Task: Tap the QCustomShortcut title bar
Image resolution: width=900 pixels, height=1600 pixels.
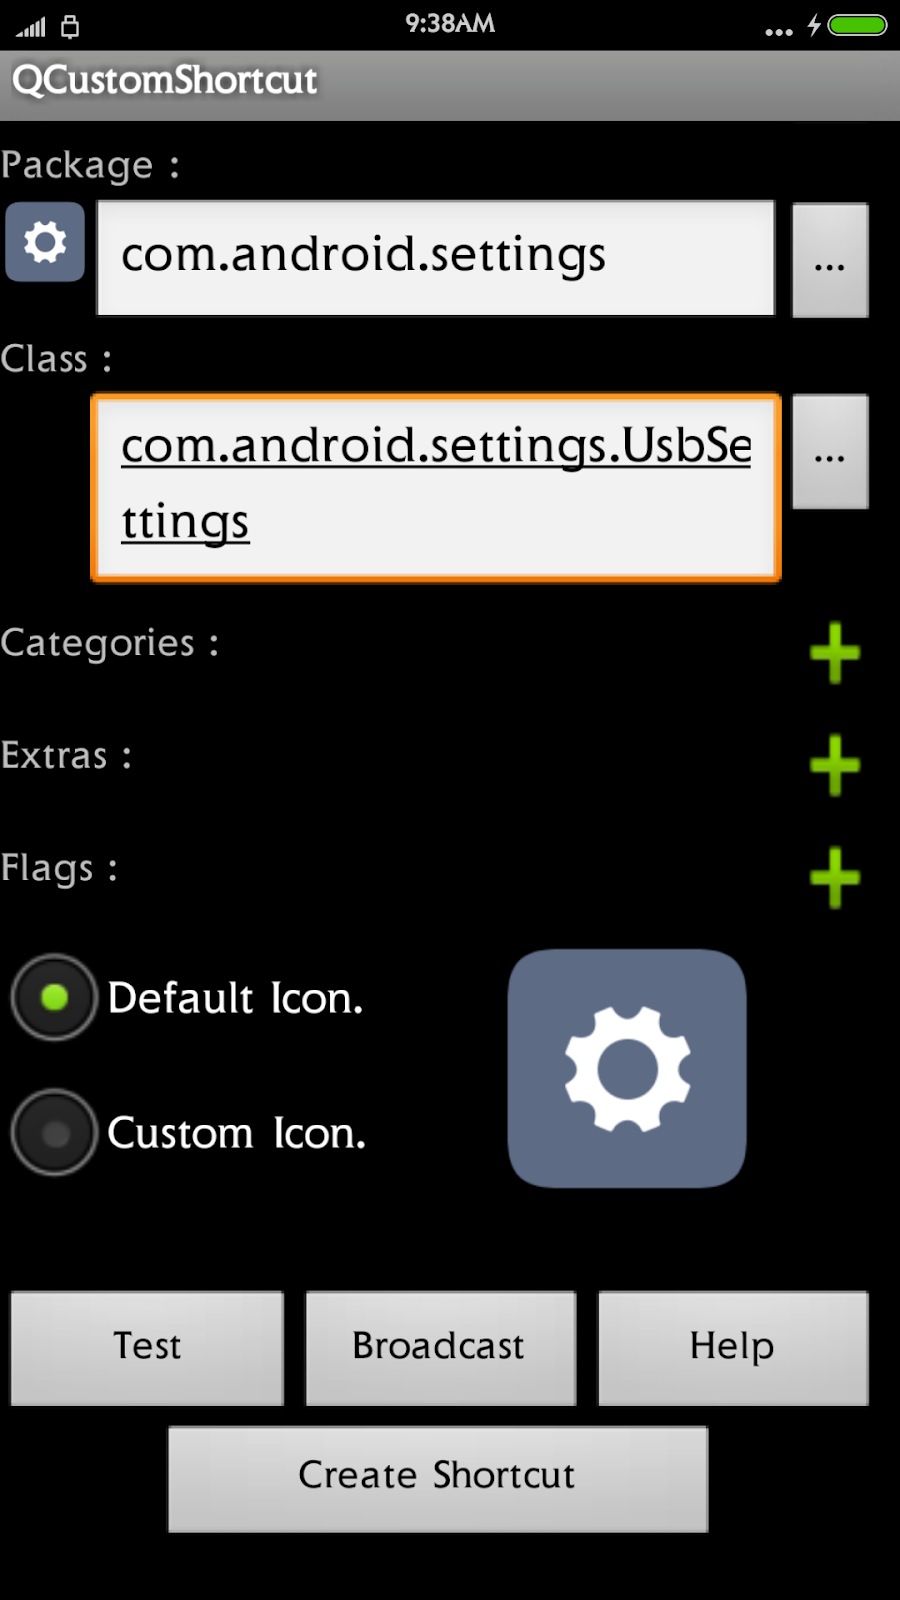Action: (163, 82)
